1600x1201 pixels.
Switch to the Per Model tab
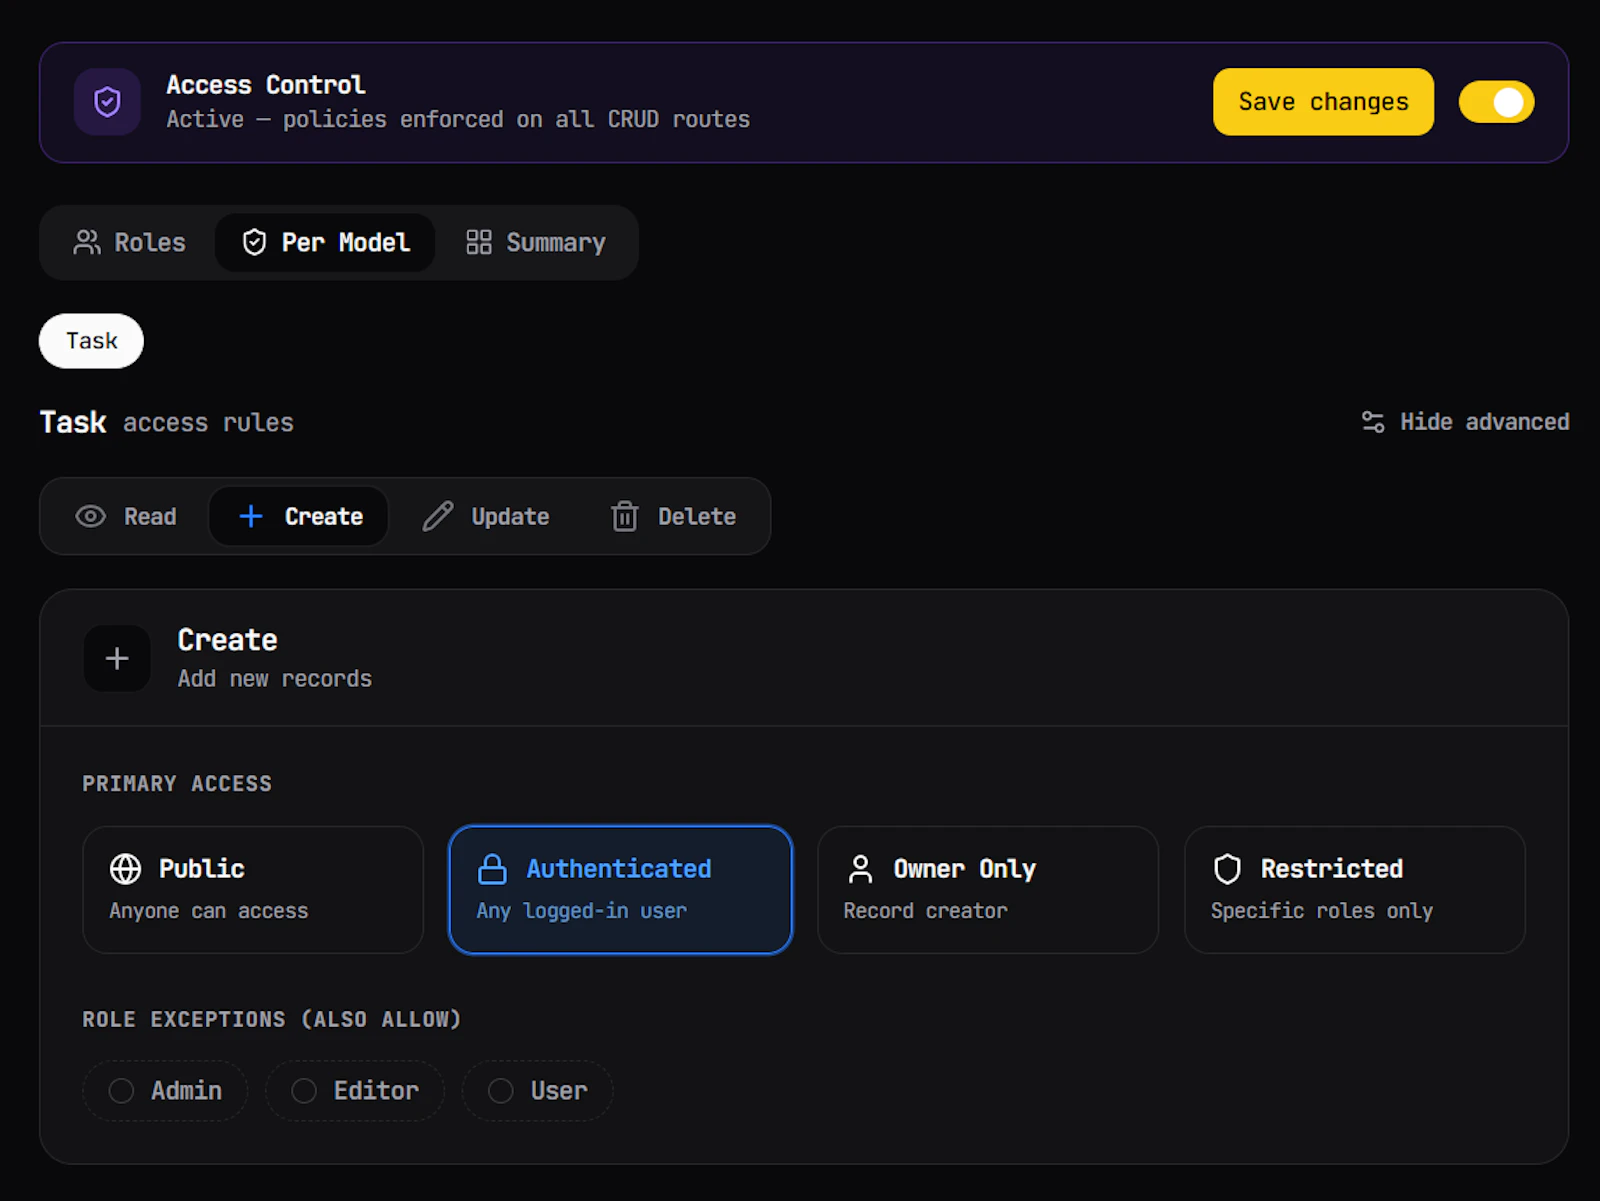click(326, 242)
